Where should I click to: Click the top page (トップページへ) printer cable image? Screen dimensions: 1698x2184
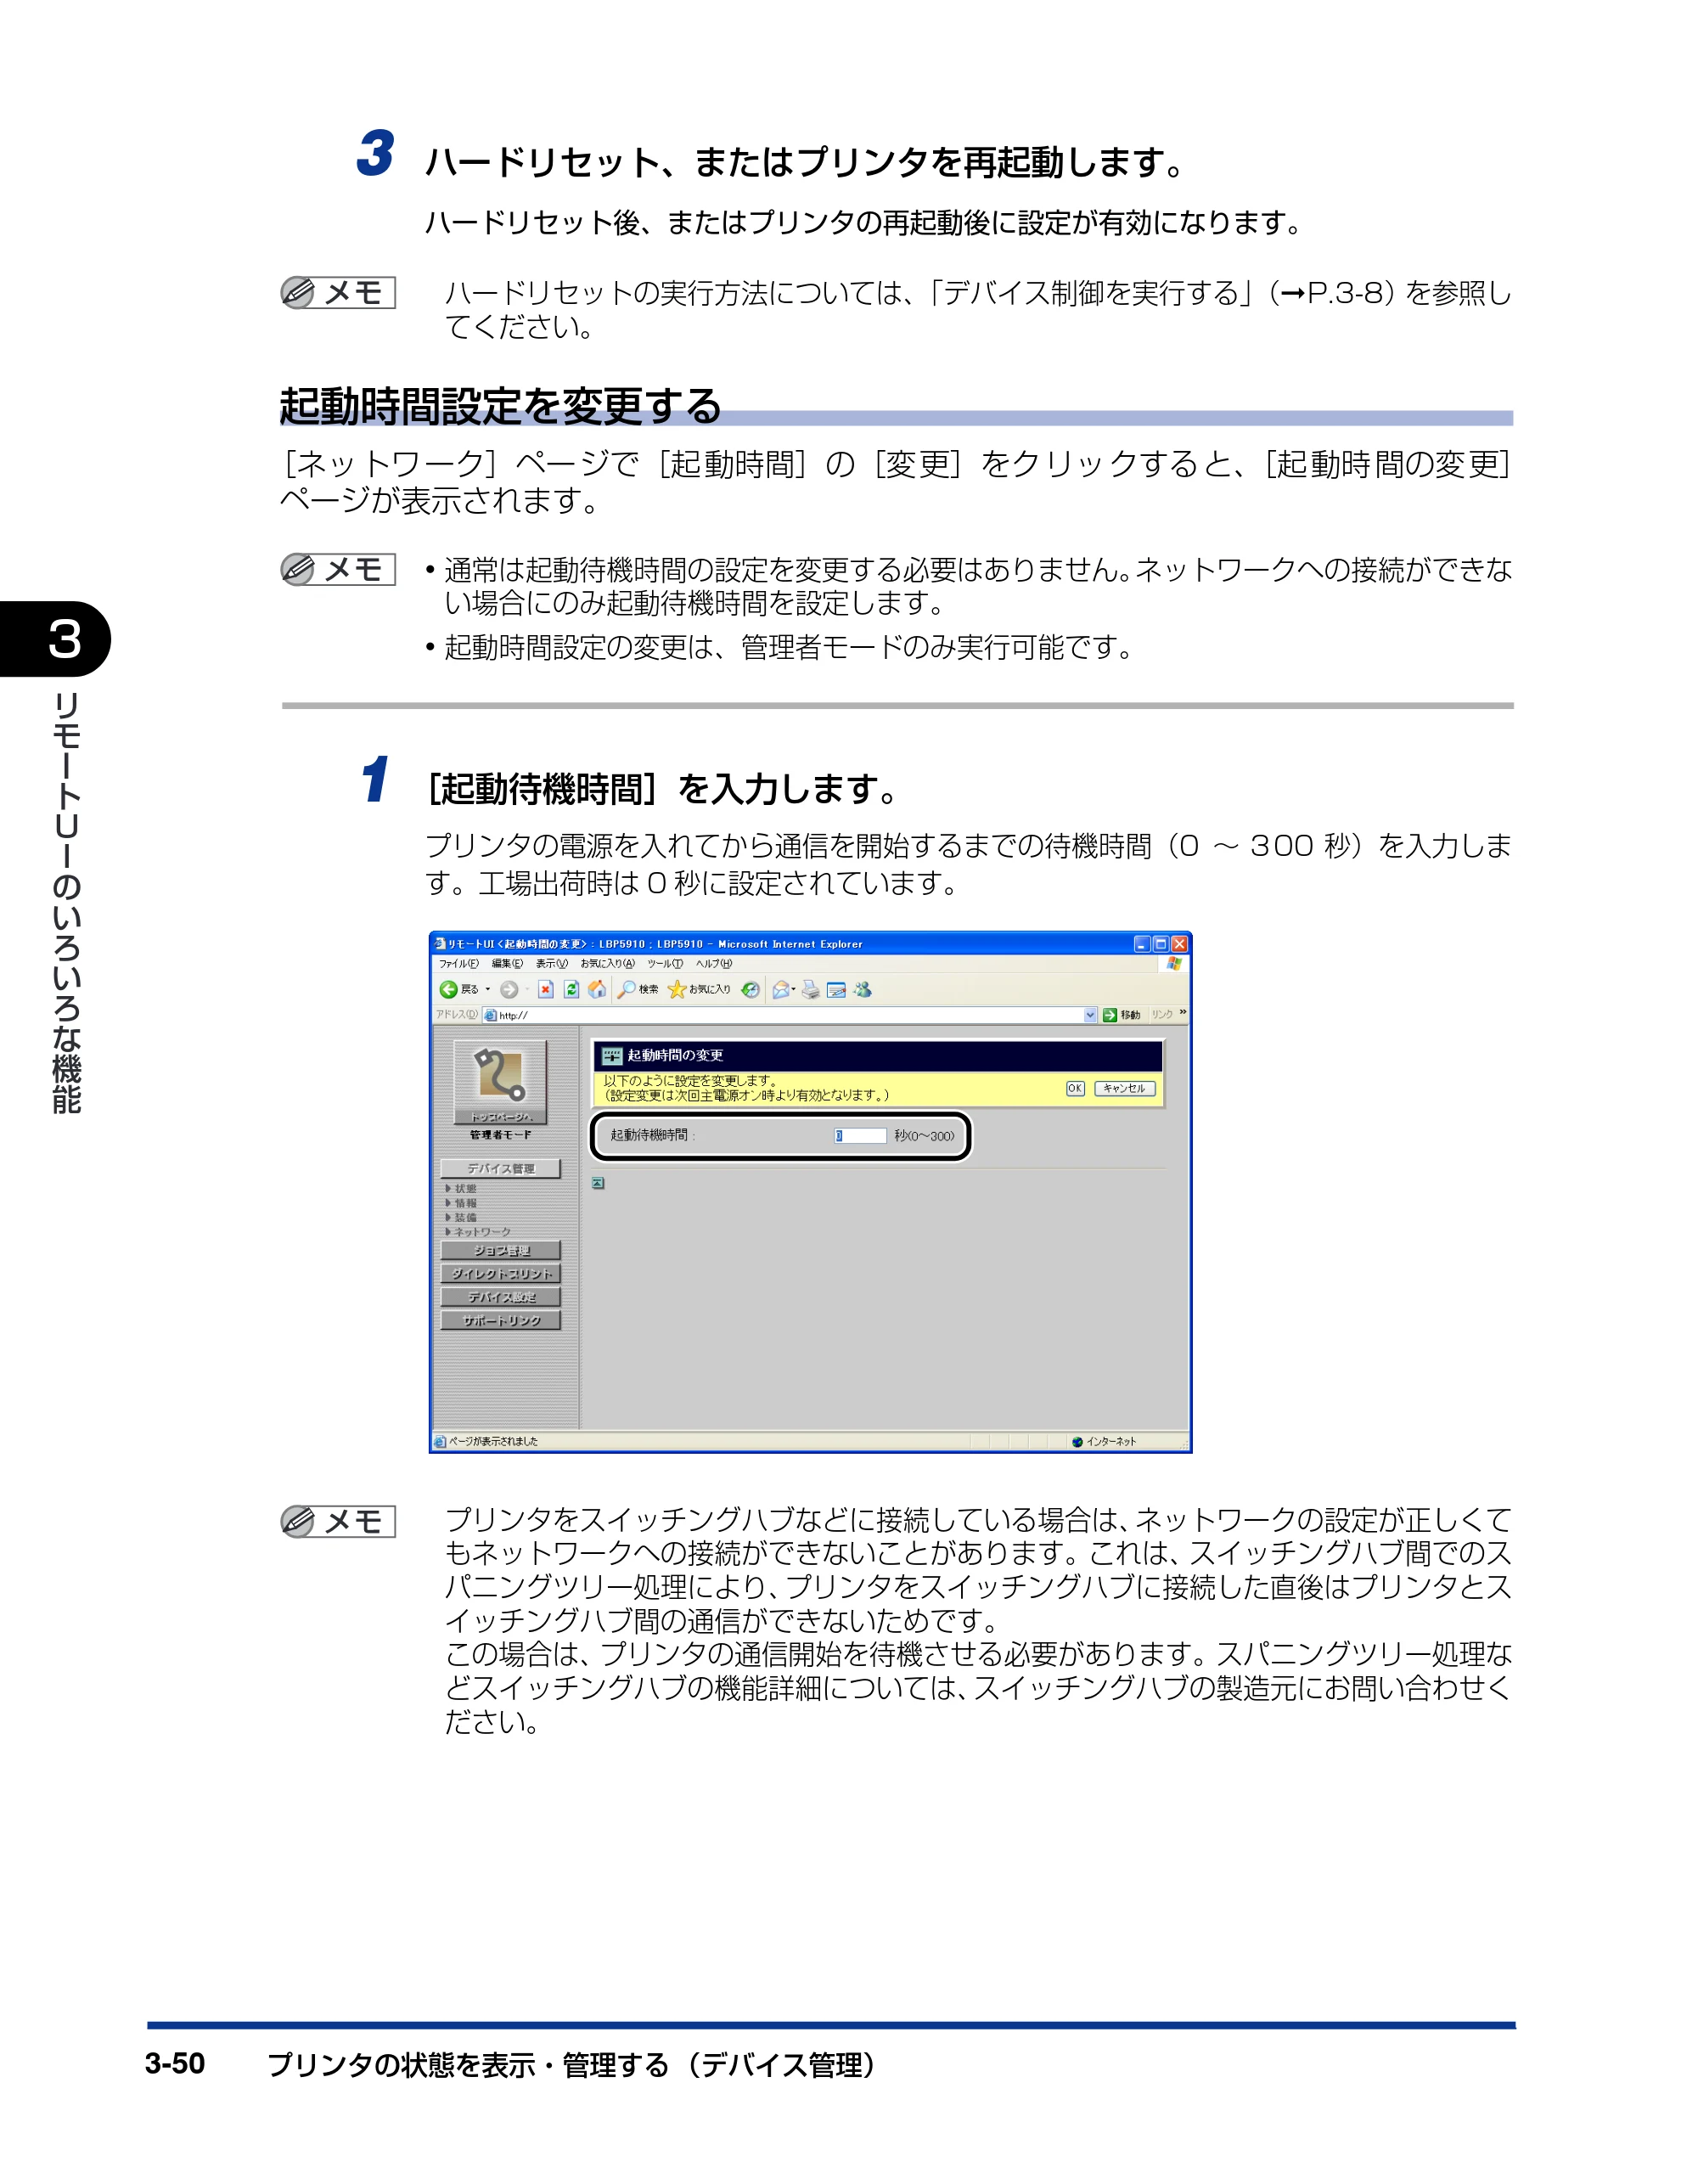tap(500, 1081)
